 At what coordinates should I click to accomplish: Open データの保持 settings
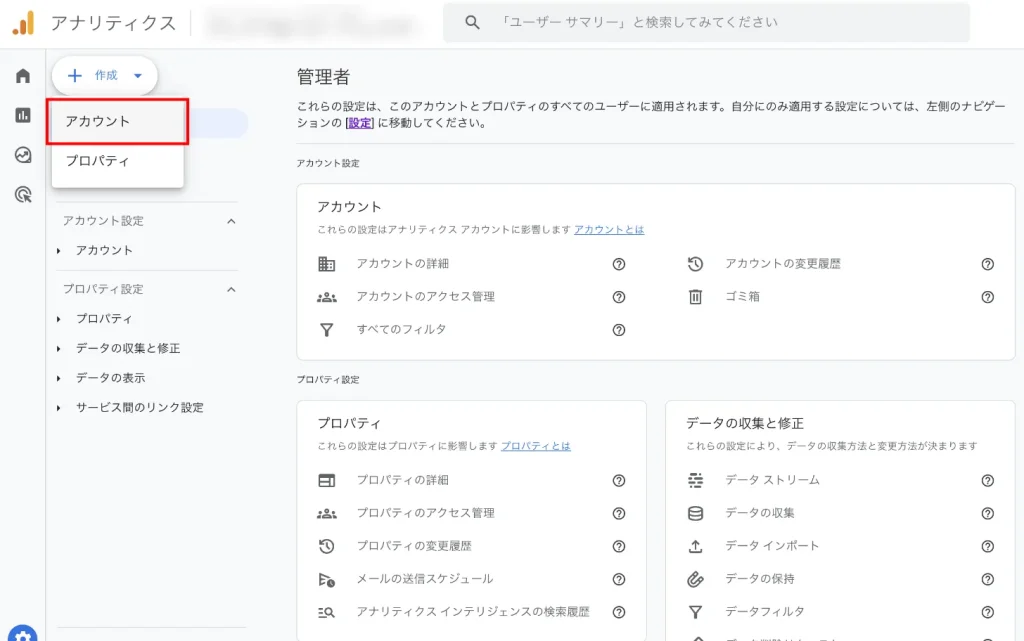click(x=760, y=579)
